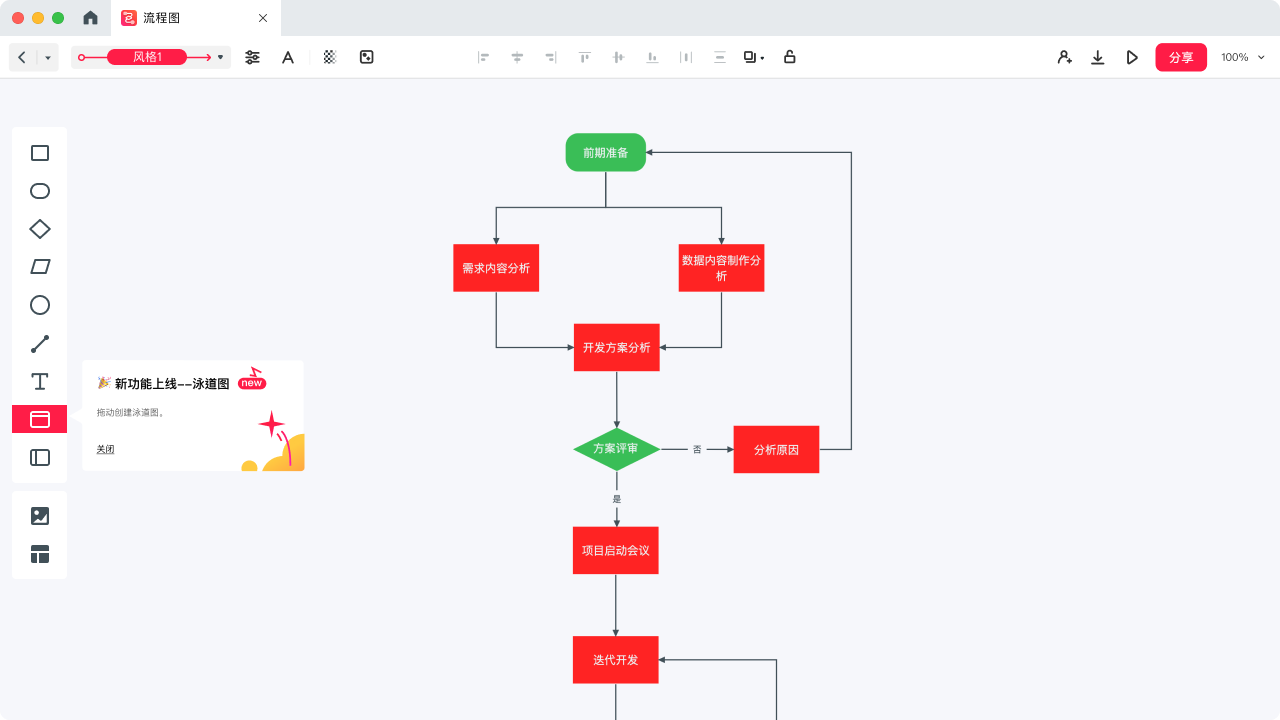Pick the parallelogram shape tool

40,267
